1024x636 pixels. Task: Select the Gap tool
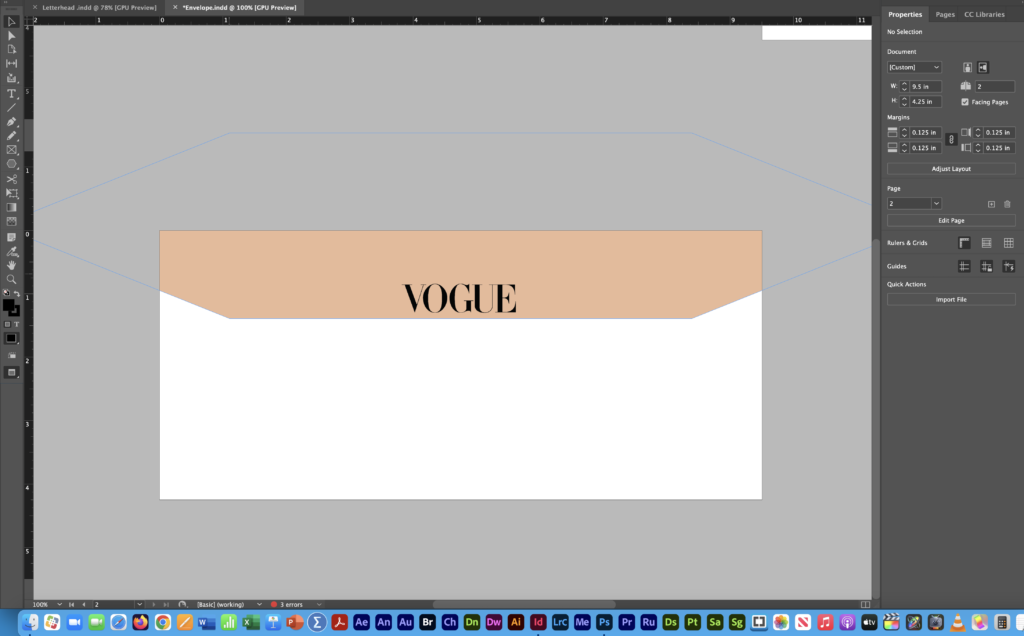pos(11,63)
